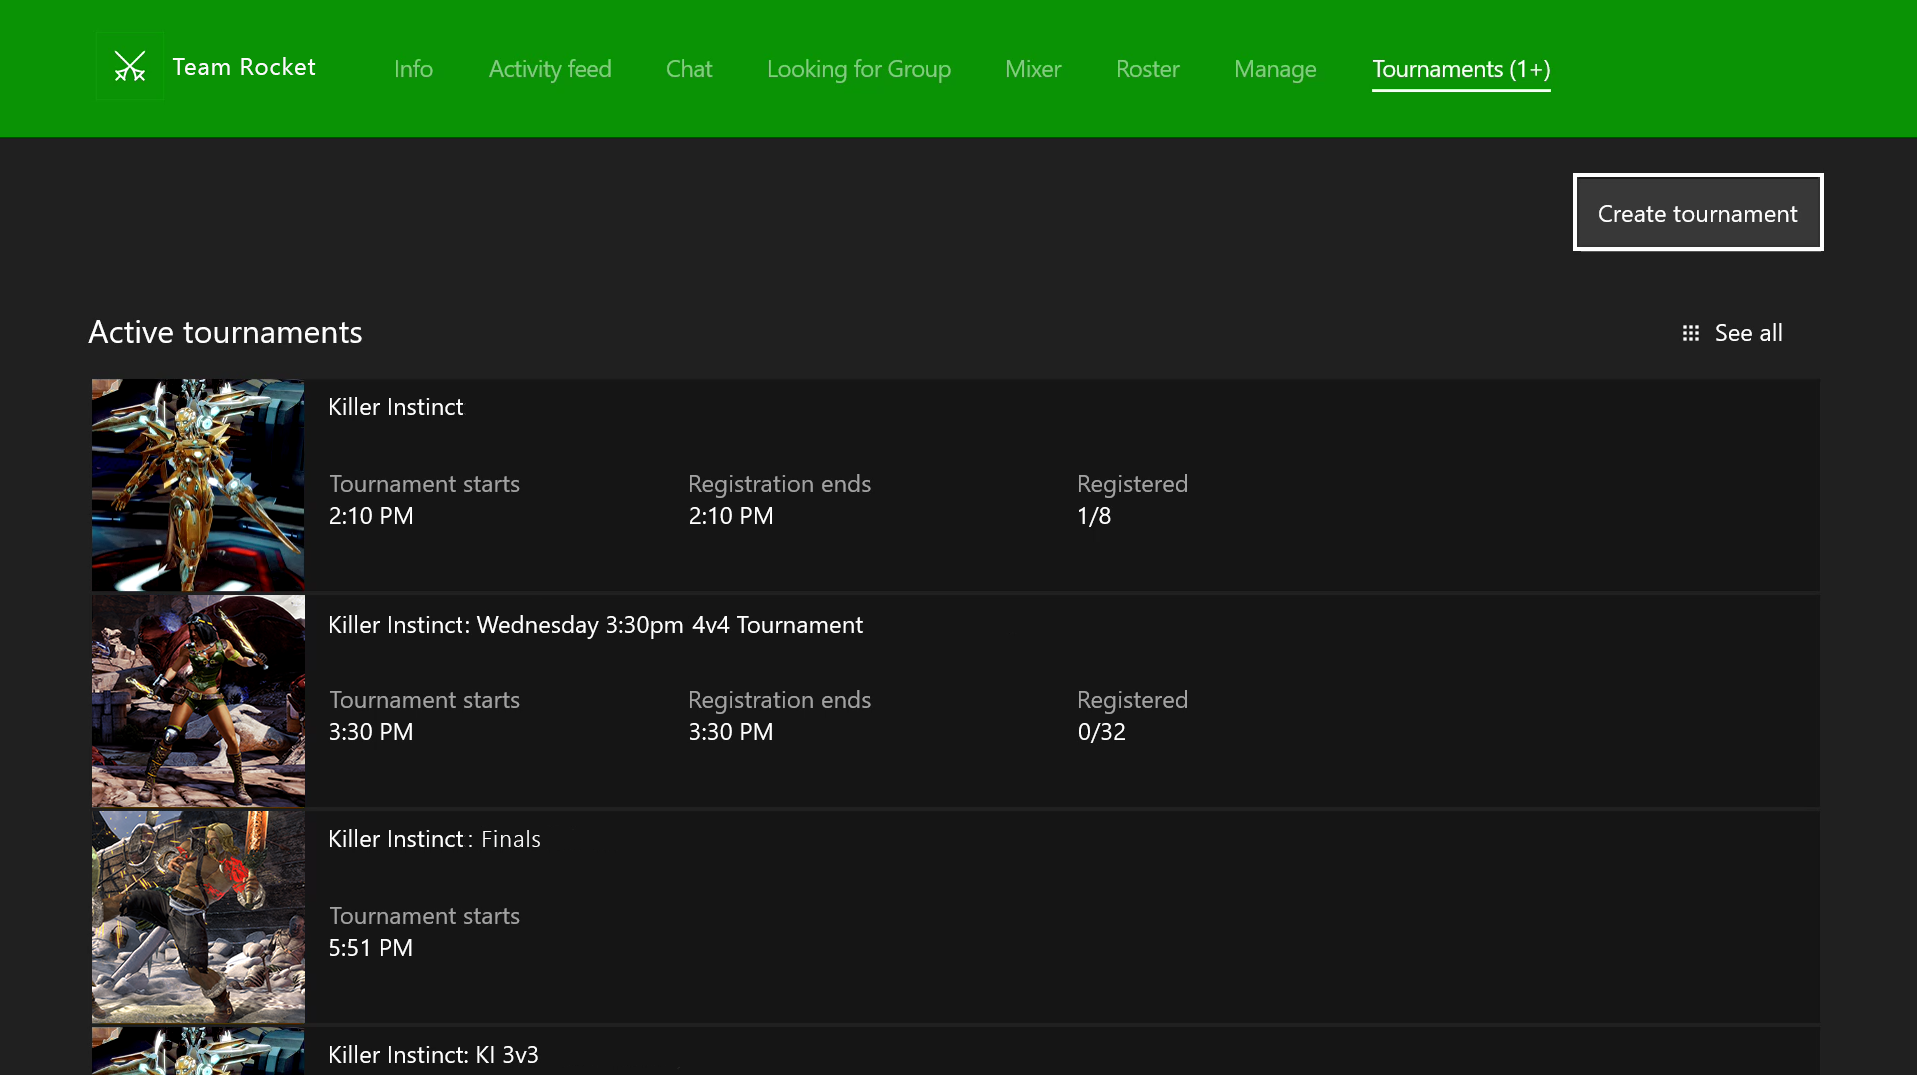Switch to the Activity feed tab
The height and width of the screenshot is (1075, 1917).
(549, 69)
